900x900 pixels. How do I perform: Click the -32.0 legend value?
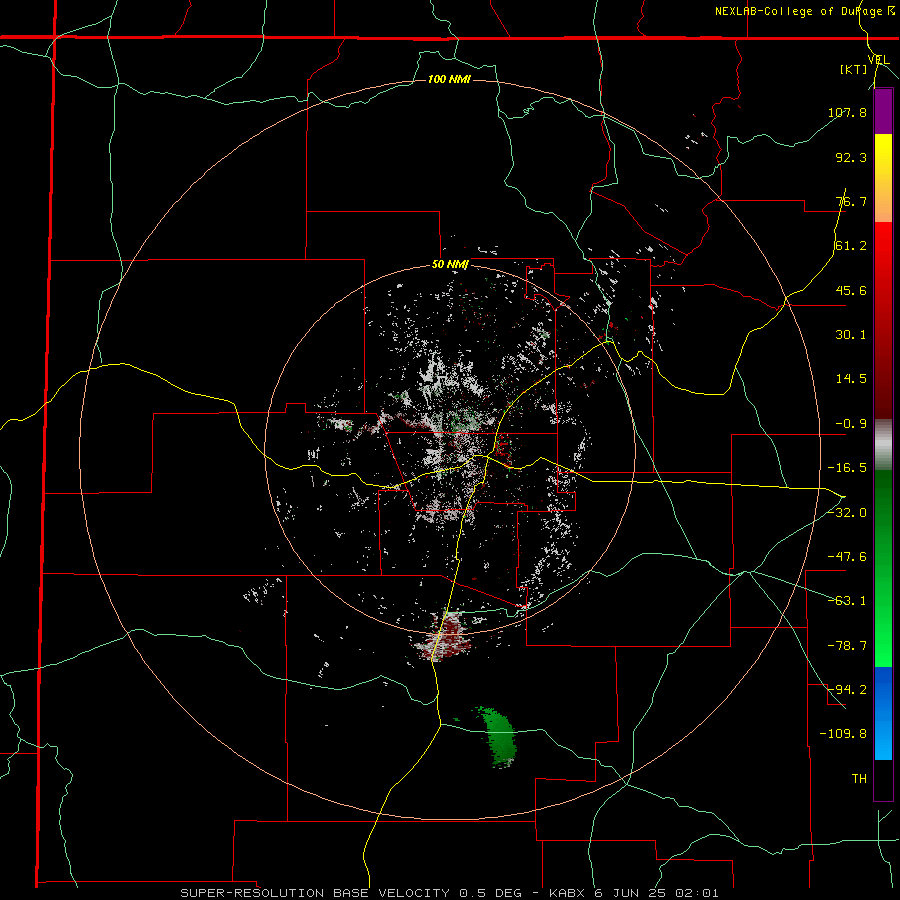pos(847,513)
